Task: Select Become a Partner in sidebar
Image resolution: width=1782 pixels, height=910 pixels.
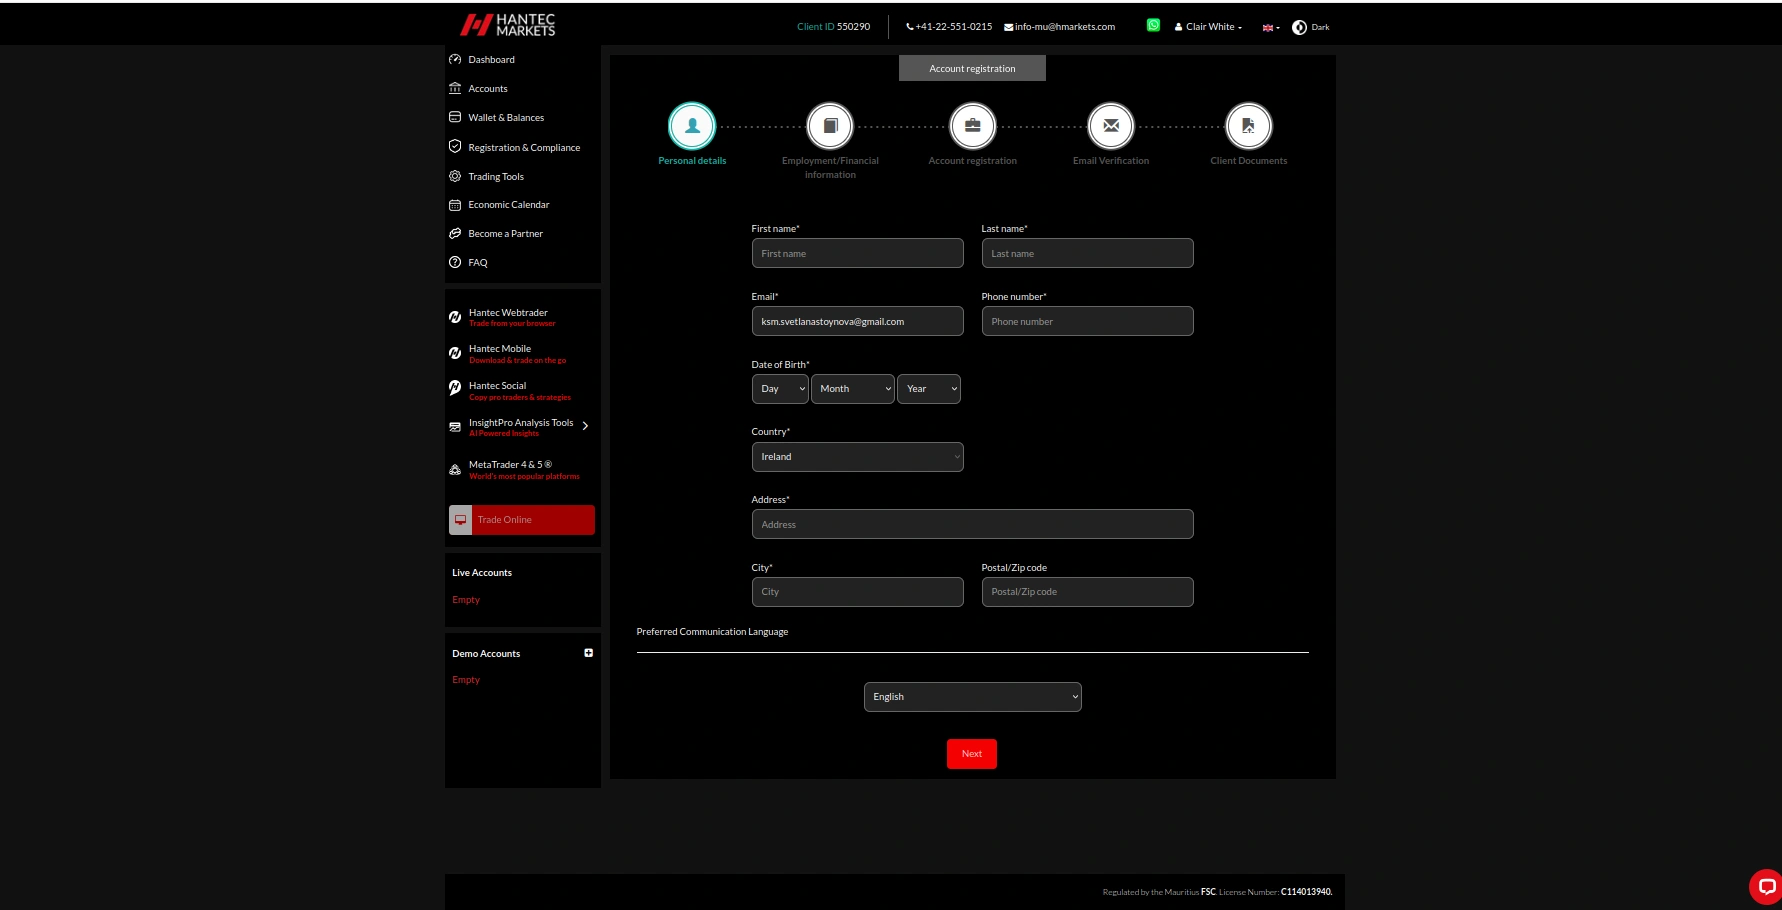Action: (x=505, y=233)
